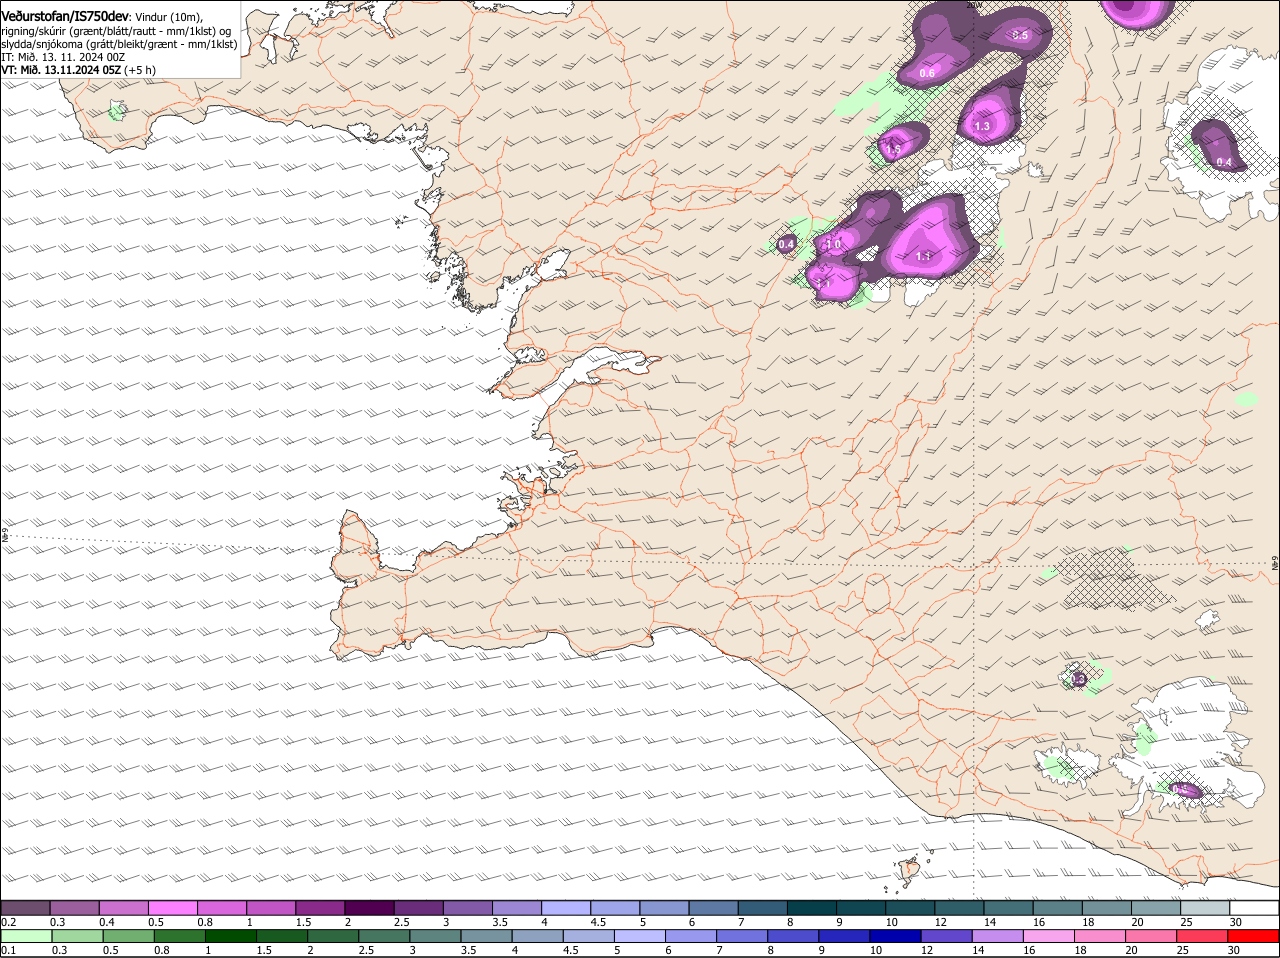The image size is (1280, 958).
Task: Select dark purple 2 swatch in upper legend
Action: coord(370,908)
